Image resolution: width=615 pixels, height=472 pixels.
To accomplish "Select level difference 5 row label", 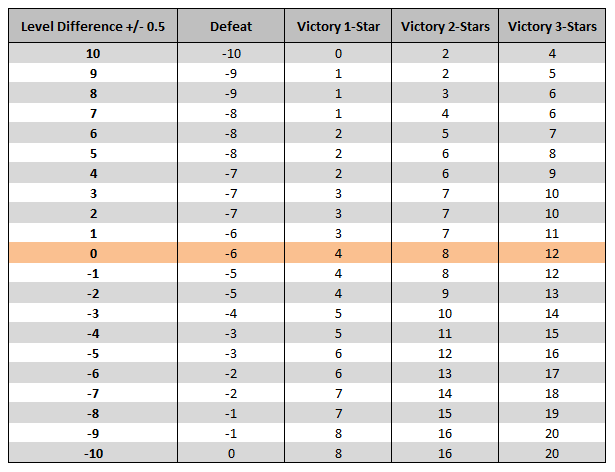I will coord(93,153).
